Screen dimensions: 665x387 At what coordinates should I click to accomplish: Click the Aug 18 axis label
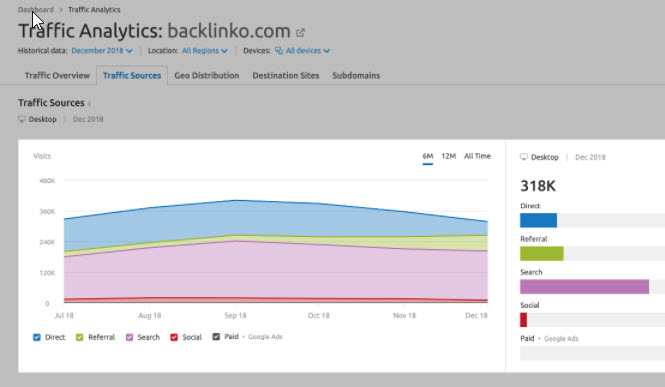pos(150,316)
